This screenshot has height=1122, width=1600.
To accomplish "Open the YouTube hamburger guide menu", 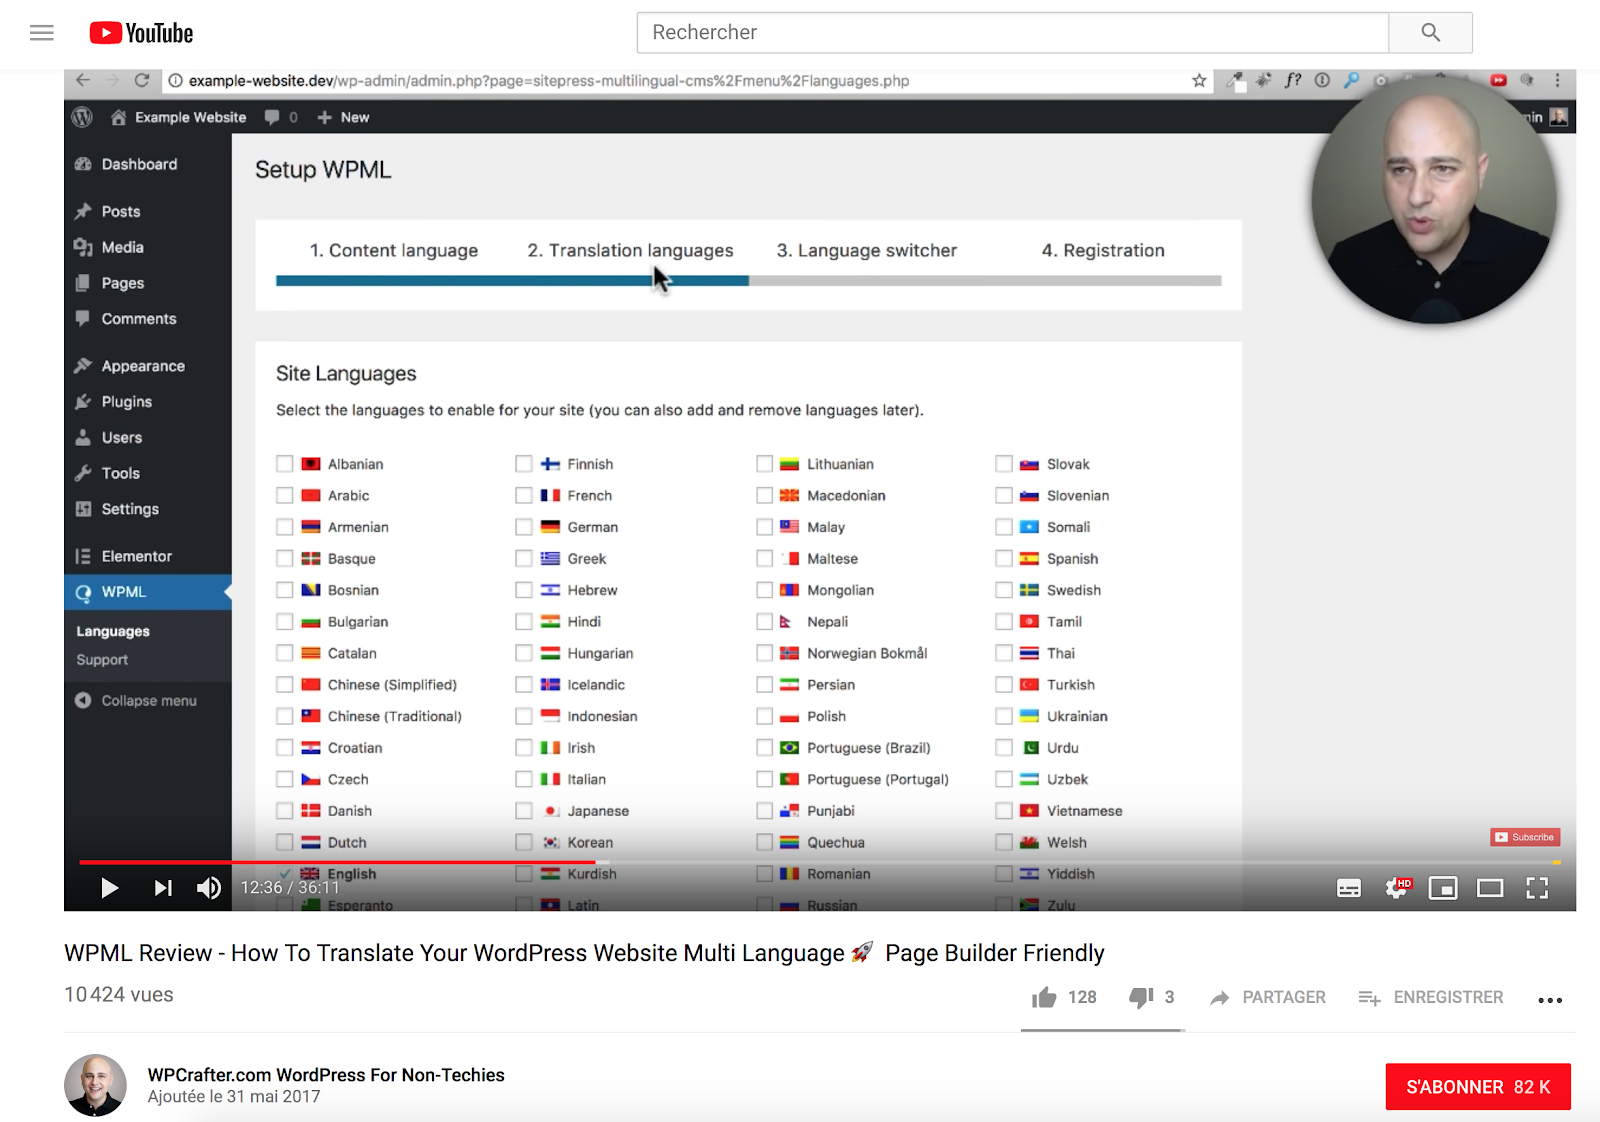I will [x=42, y=33].
